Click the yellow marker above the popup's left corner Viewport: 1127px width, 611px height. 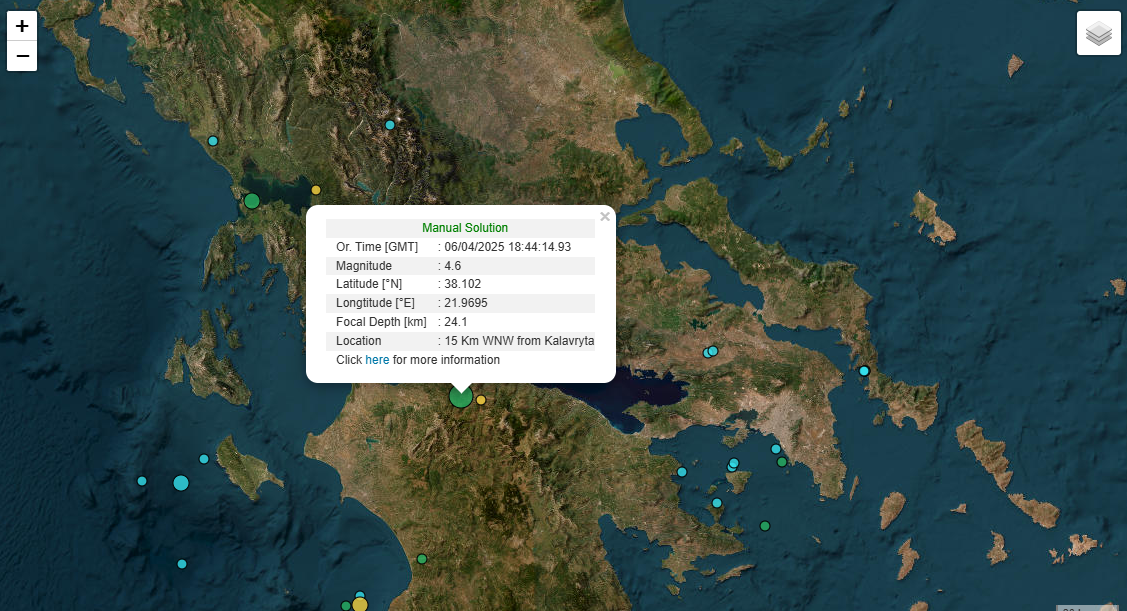316,190
